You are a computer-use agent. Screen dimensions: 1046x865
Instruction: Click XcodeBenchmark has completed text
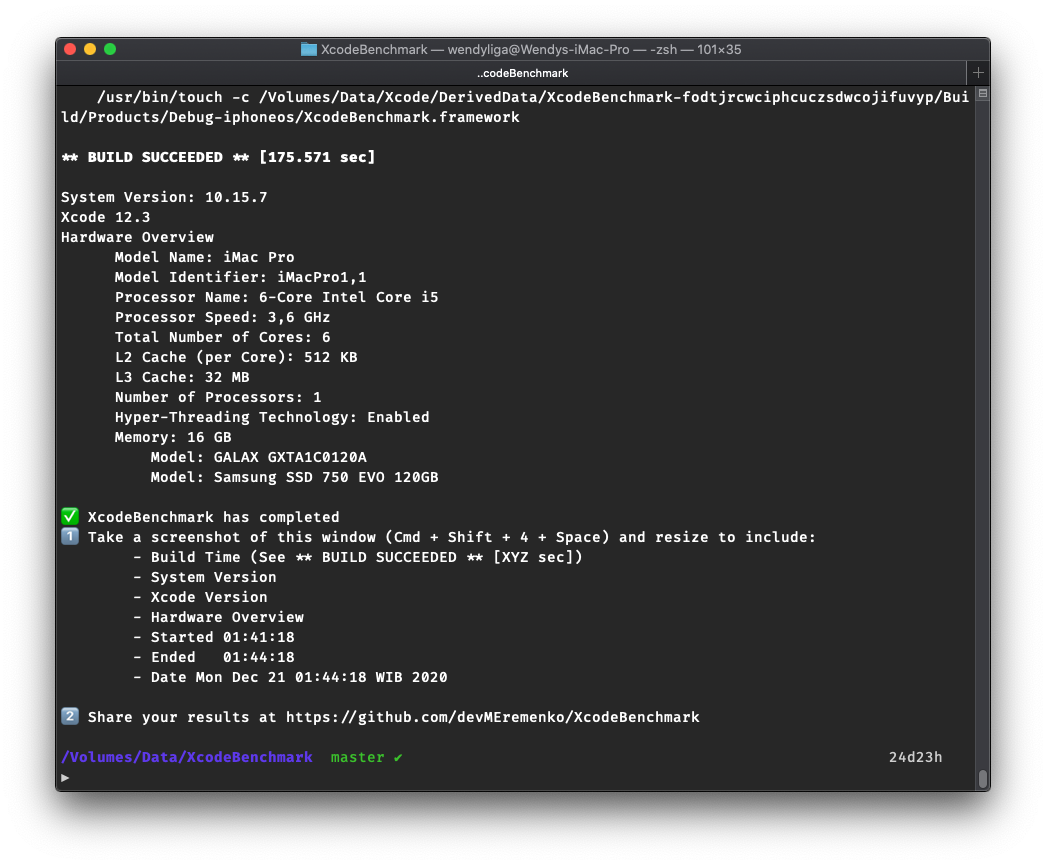tap(213, 518)
